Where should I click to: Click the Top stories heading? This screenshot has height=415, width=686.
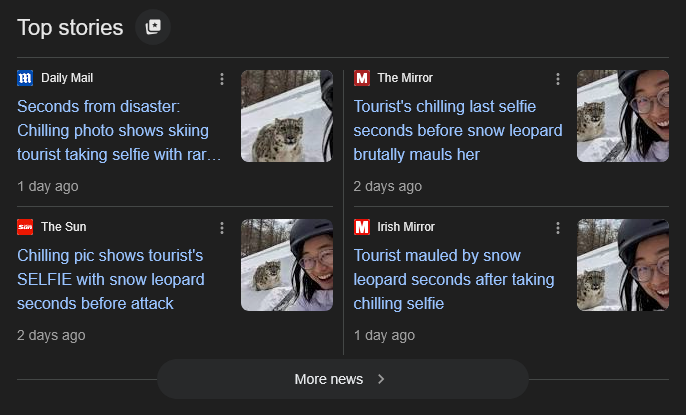70,27
